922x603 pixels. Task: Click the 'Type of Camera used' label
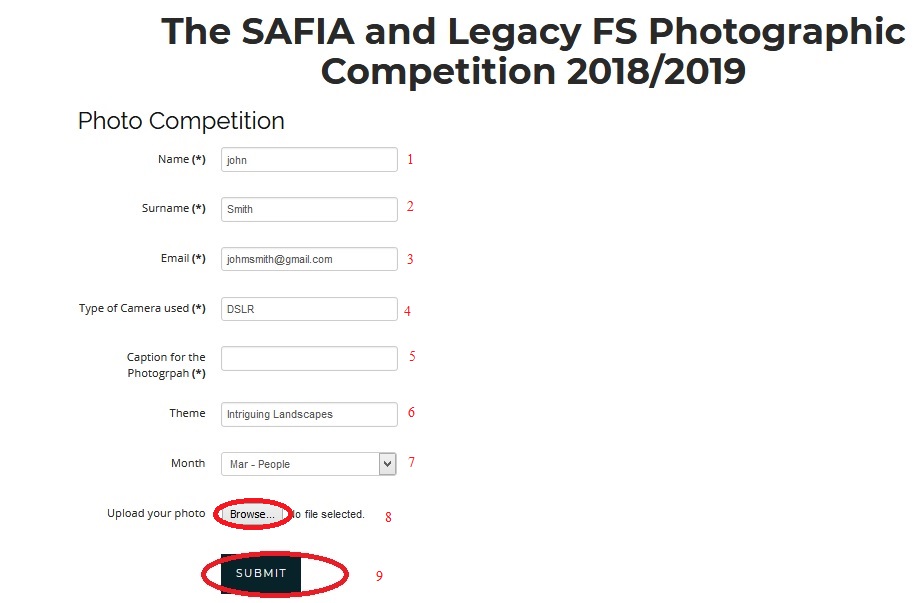click(142, 308)
